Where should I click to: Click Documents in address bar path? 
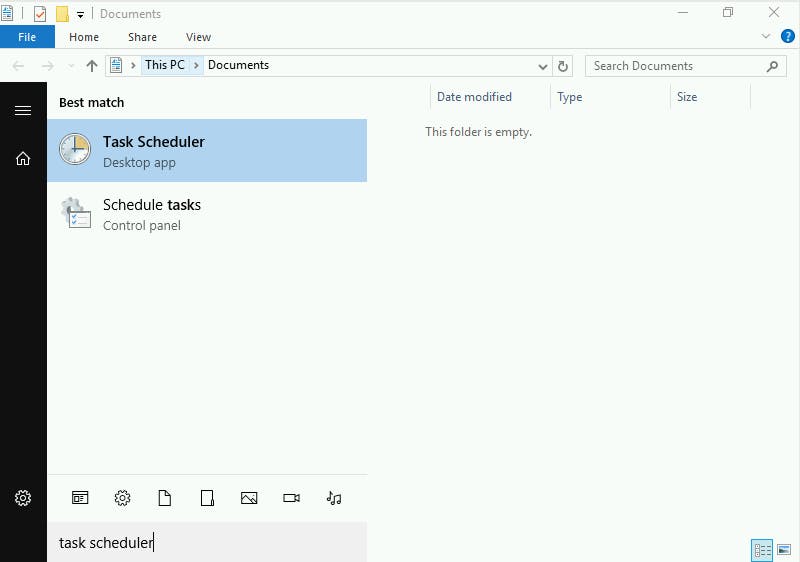point(238,65)
